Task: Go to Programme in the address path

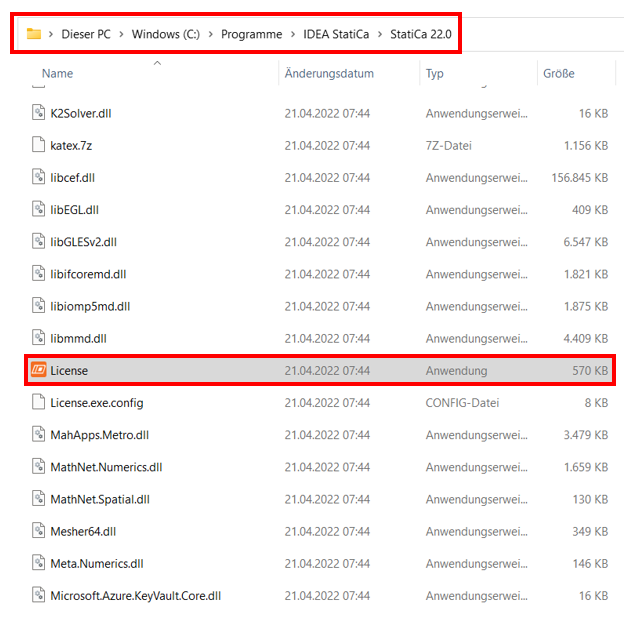Action: click(x=251, y=34)
